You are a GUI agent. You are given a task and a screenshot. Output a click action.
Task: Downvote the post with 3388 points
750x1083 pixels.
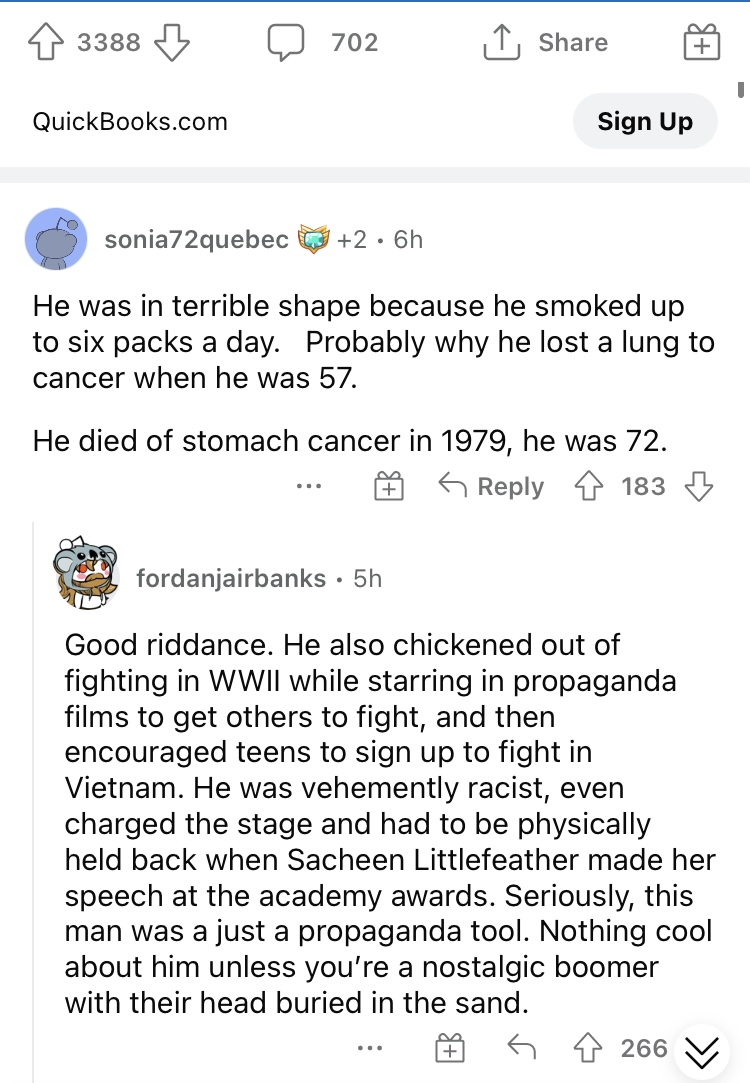tap(171, 42)
